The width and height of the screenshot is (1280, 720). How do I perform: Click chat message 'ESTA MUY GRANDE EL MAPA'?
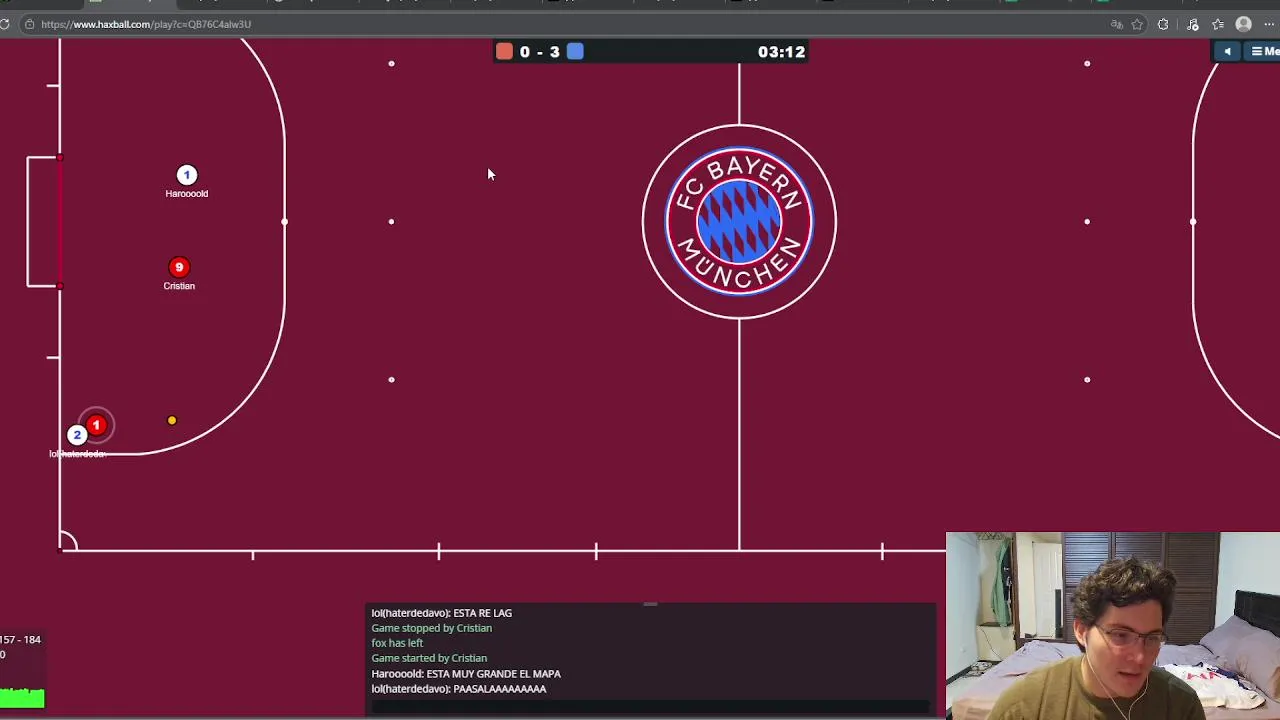[493, 674]
